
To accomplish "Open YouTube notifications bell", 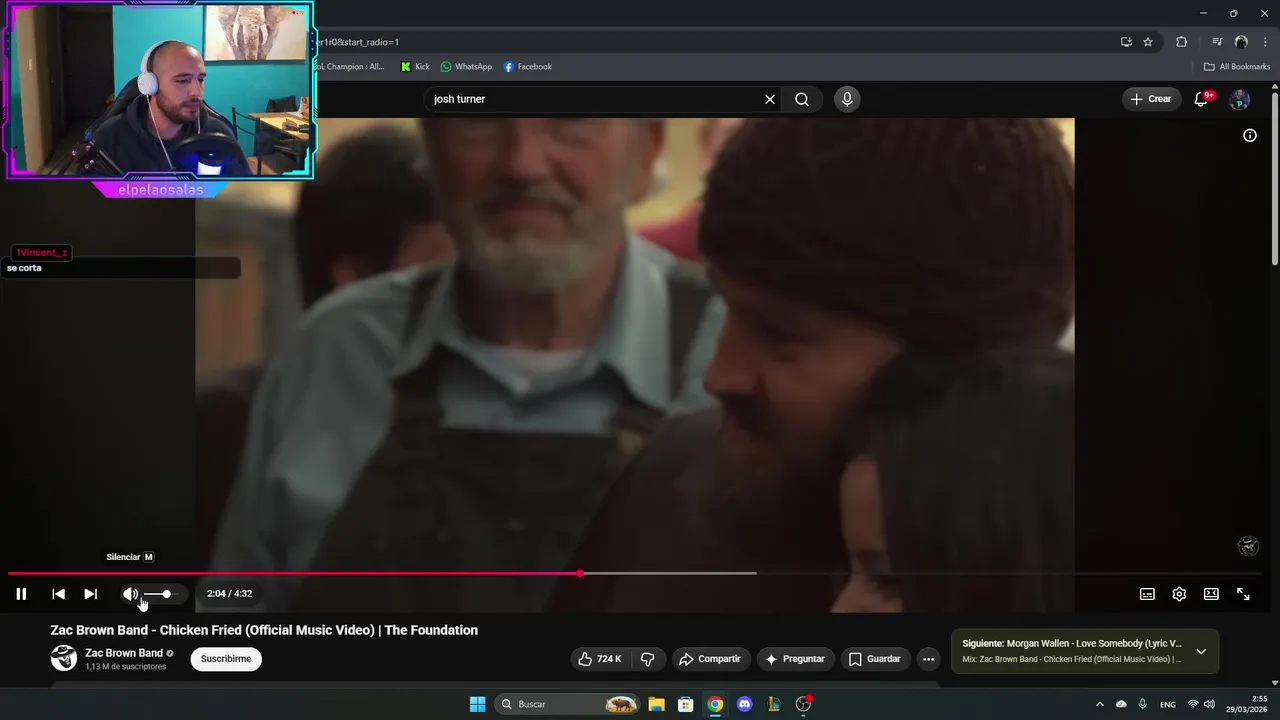I will pyautogui.click(x=1202, y=99).
